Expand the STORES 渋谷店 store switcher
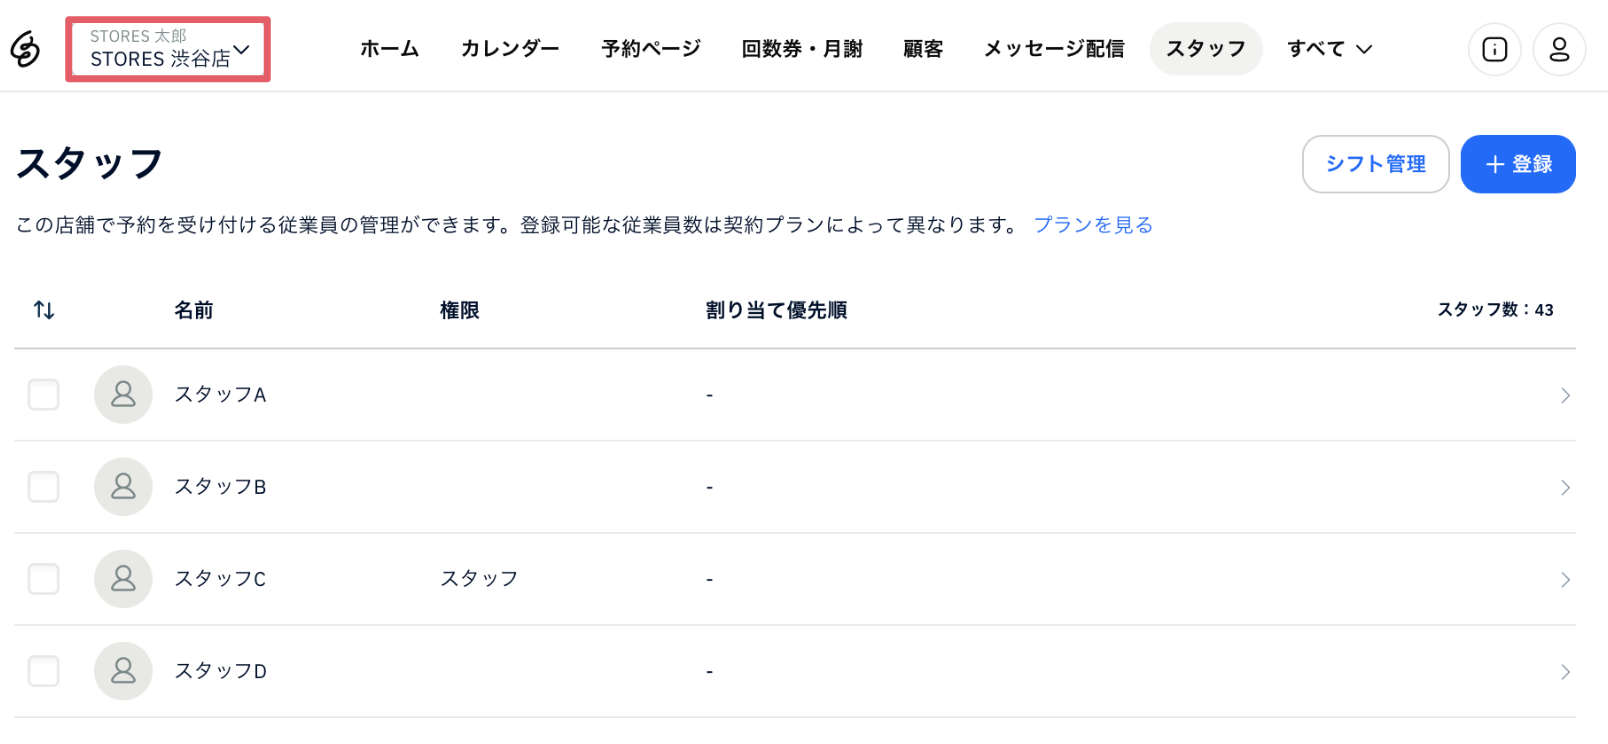The image size is (1608, 744). click(x=168, y=49)
